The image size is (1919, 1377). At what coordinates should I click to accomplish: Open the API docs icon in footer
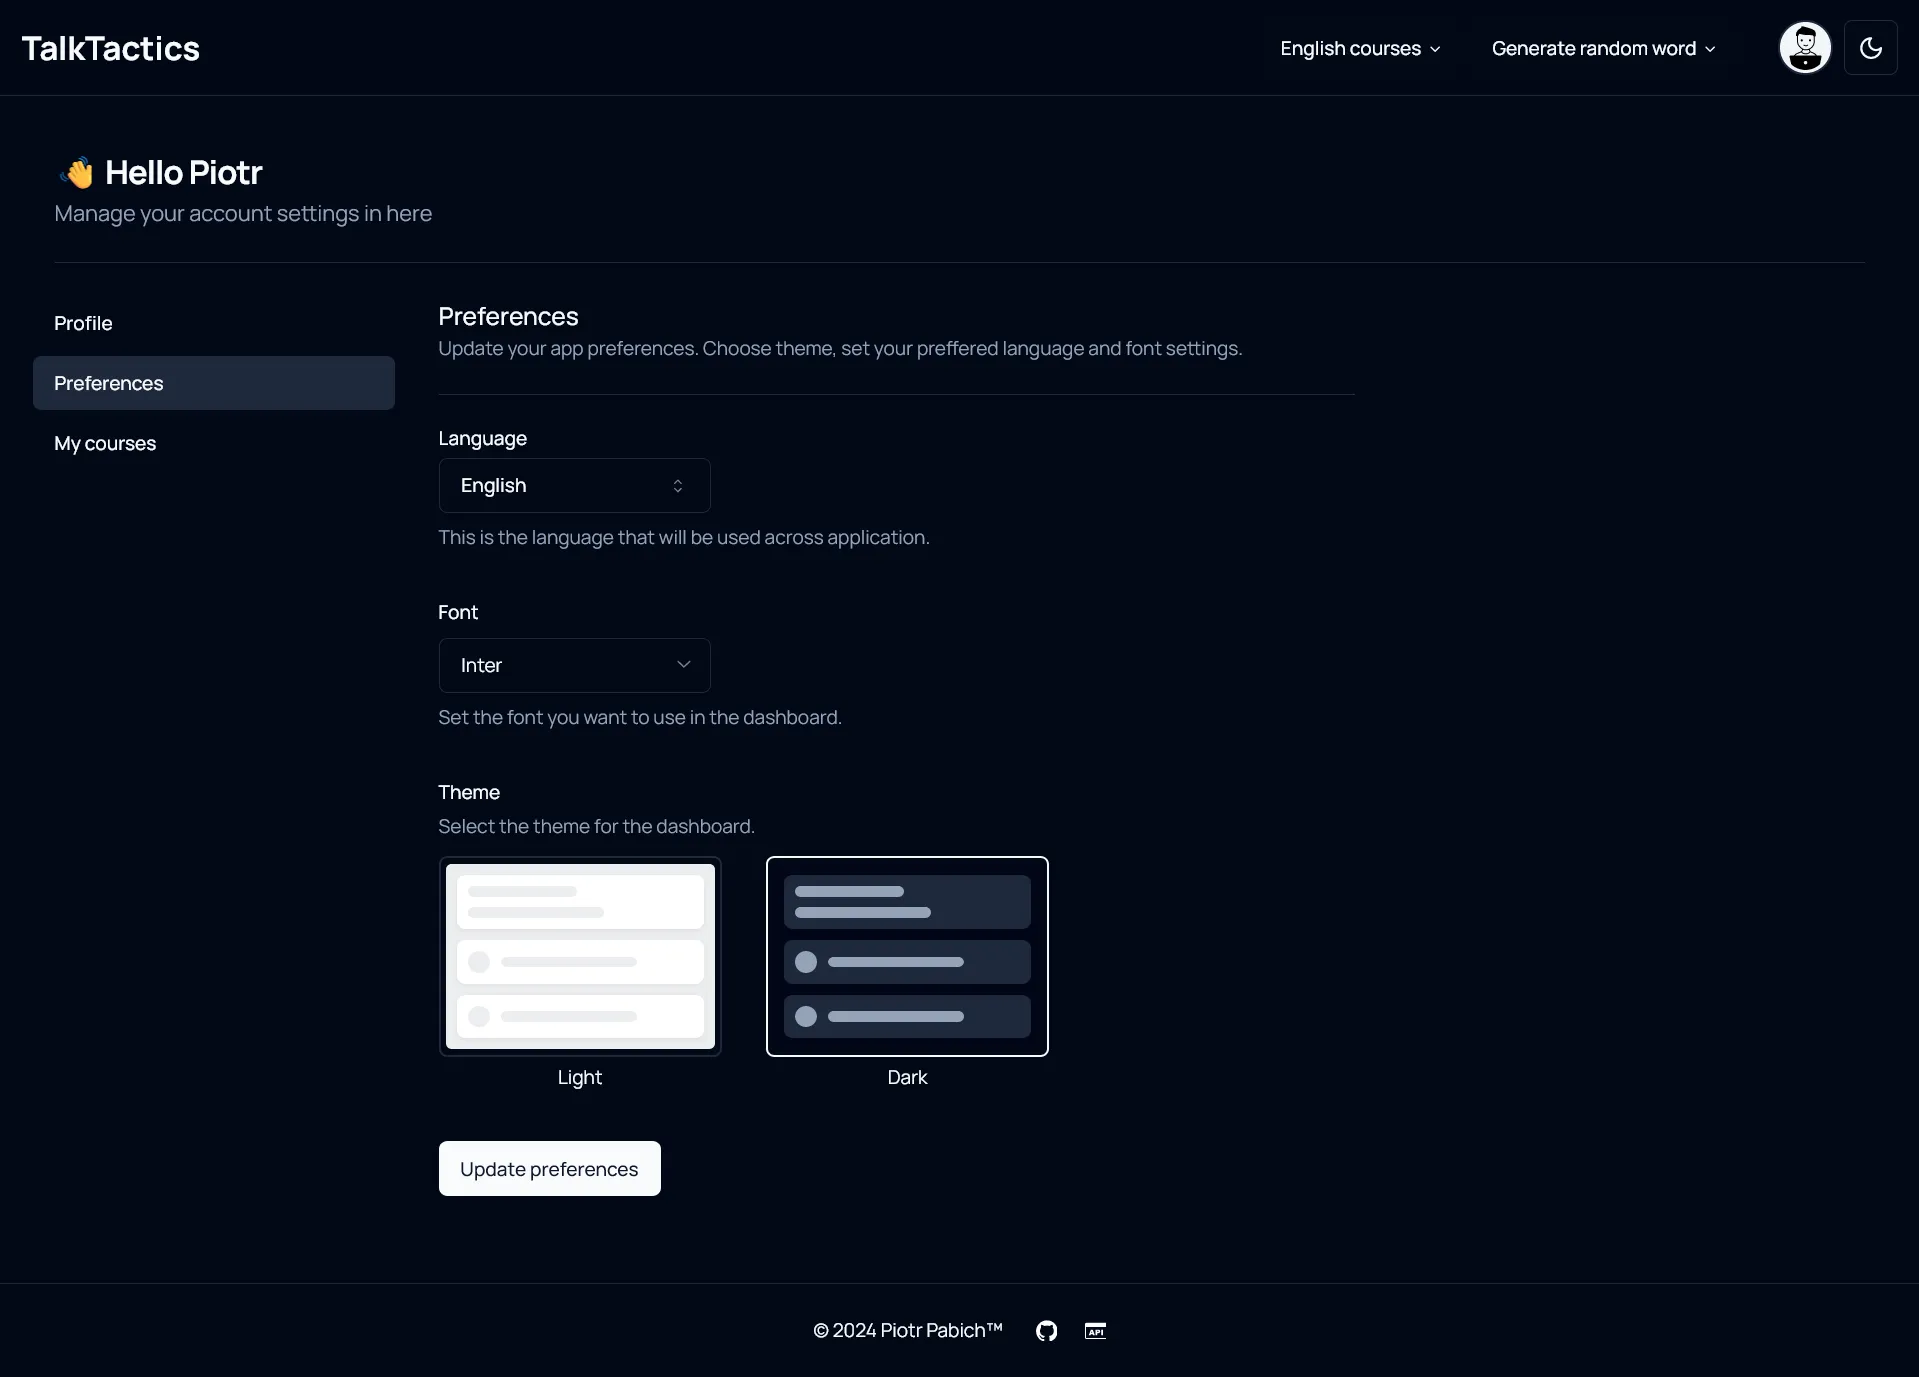tap(1095, 1330)
